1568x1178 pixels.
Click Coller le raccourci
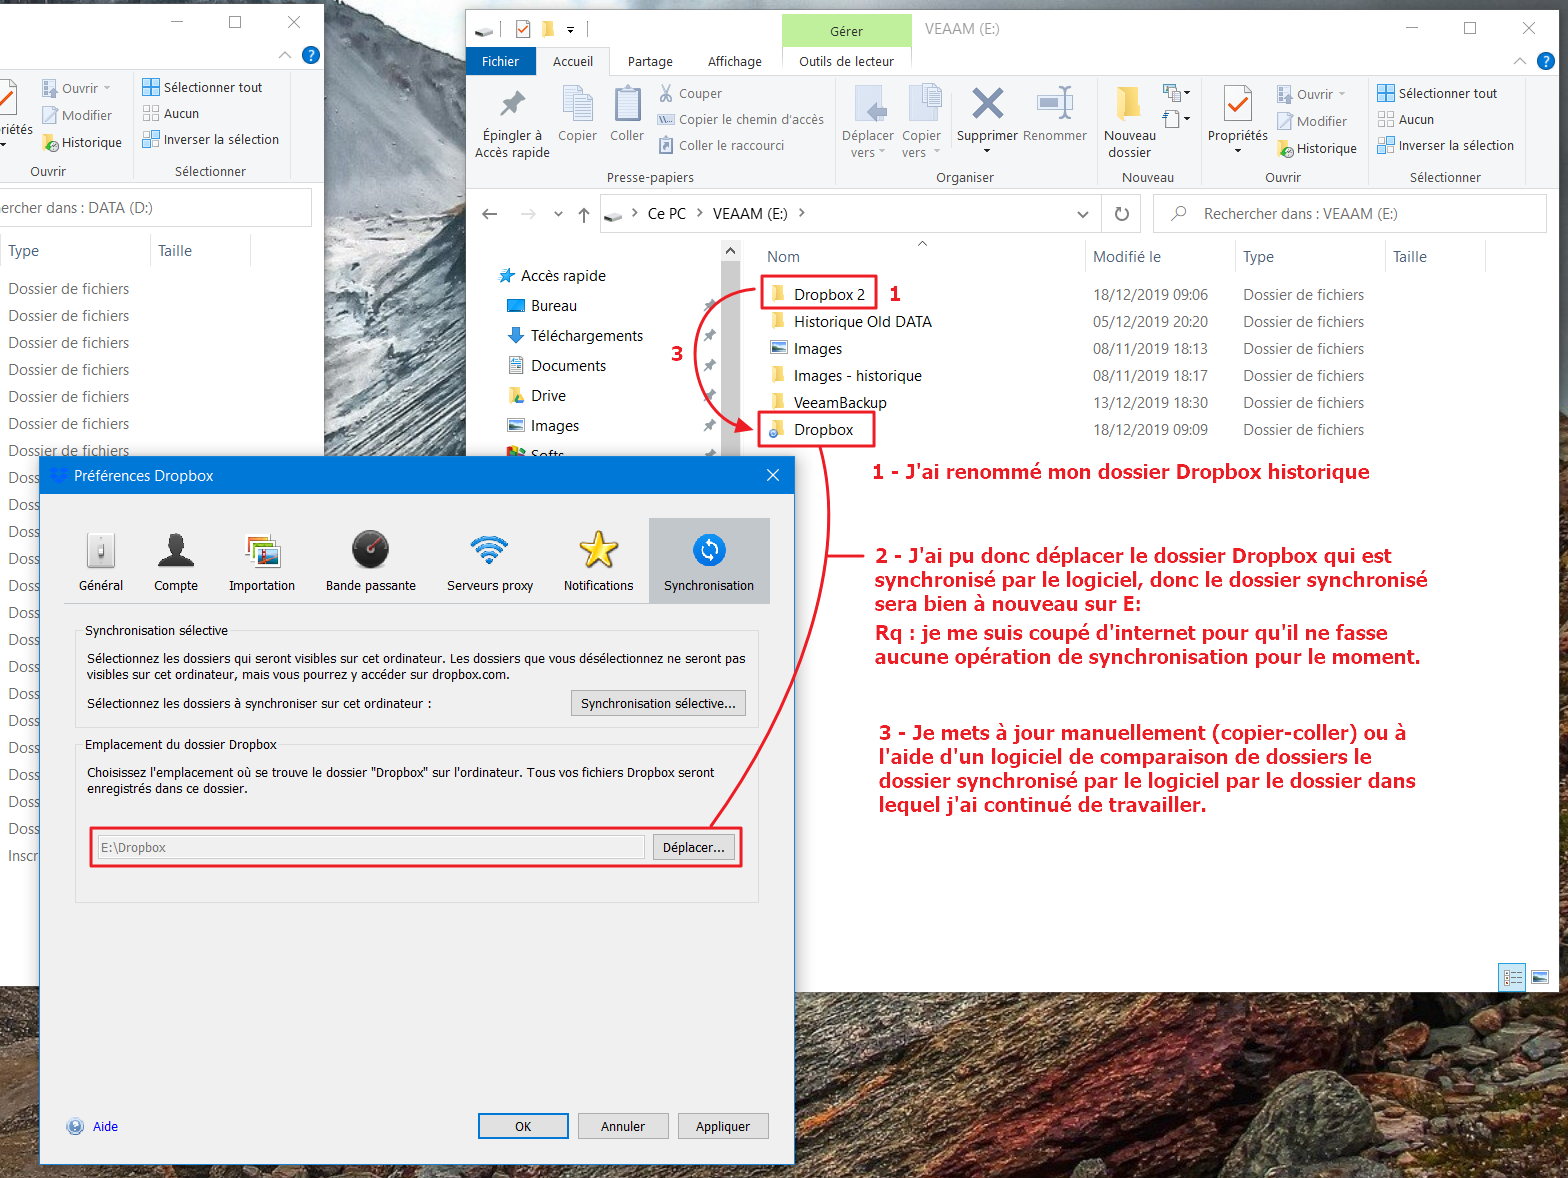coord(721,145)
